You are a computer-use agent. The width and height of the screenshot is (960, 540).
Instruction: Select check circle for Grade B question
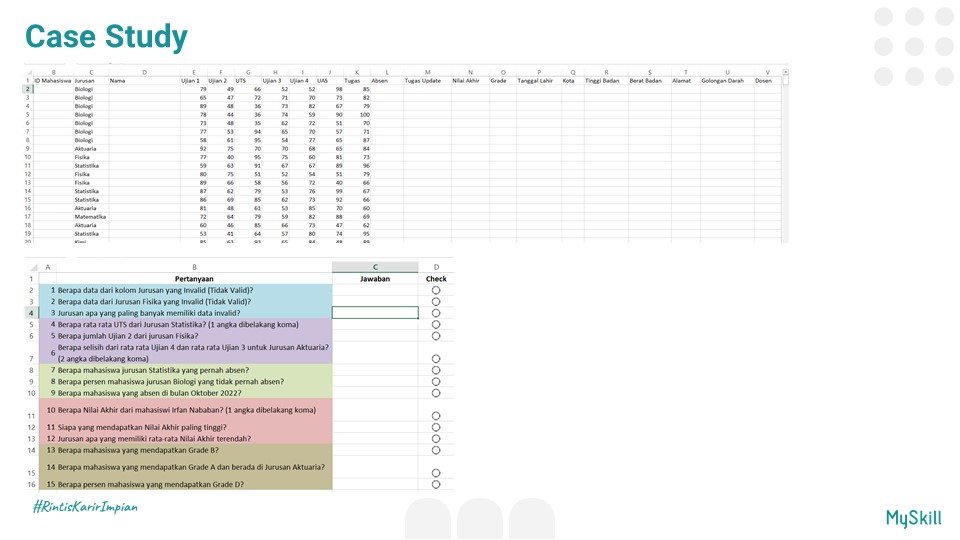436,450
